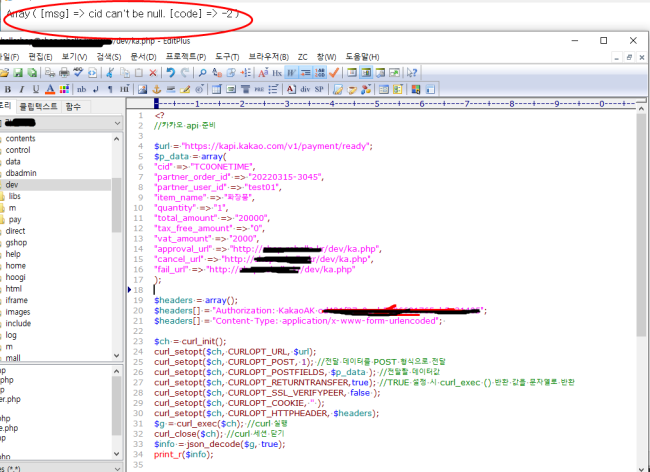Open the 도움말(H) menu
The width and height of the screenshot is (650, 472).
click(x=362, y=57)
